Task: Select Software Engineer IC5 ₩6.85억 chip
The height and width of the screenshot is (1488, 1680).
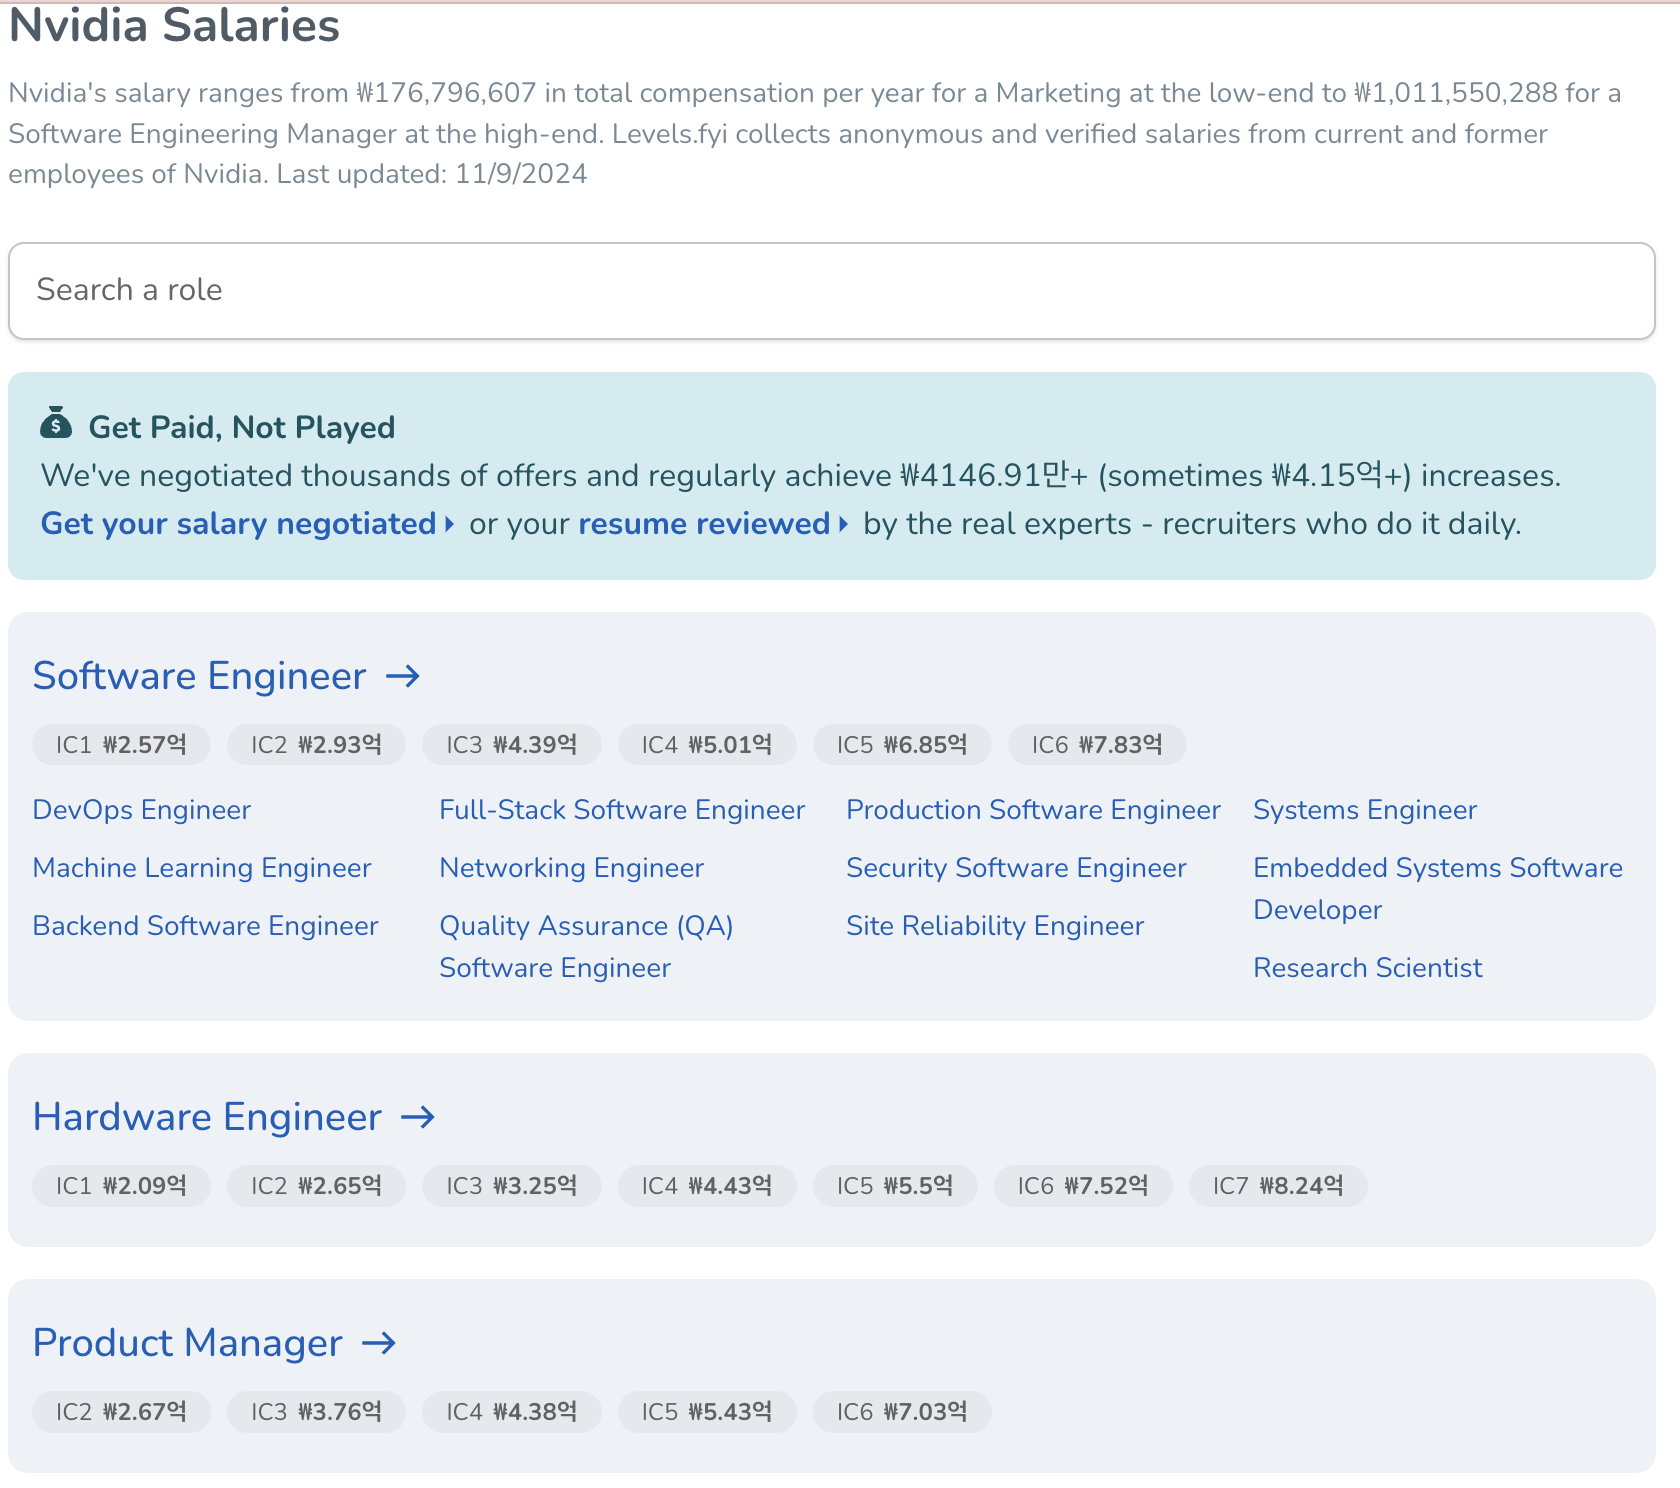Action: (902, 745)
